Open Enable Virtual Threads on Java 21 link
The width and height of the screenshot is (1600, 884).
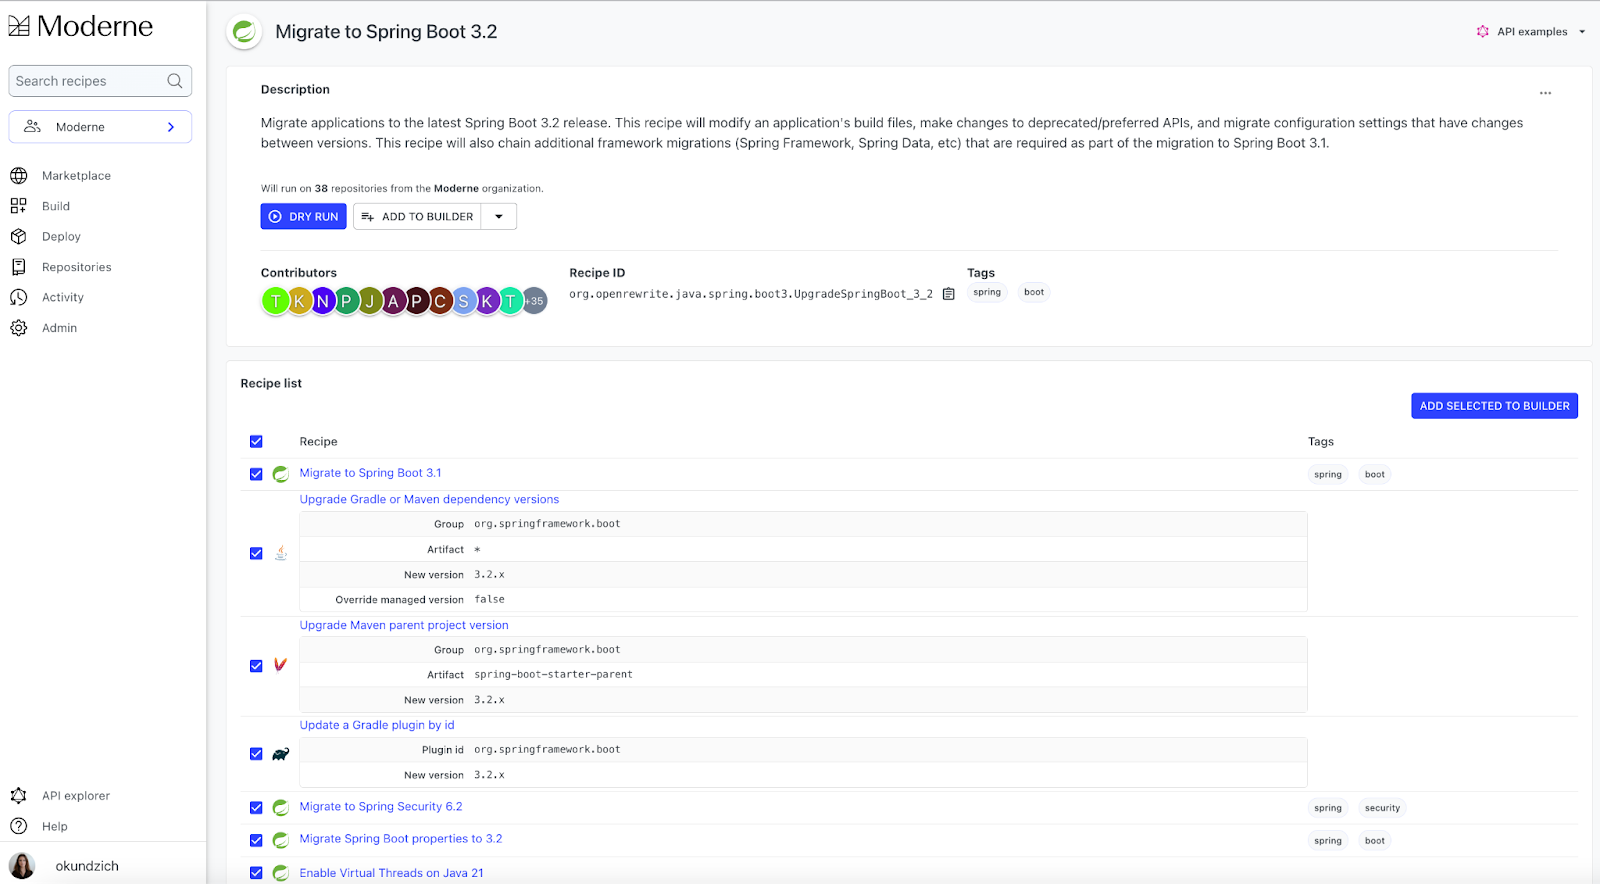pyautogui.click(x=391, y=873)
